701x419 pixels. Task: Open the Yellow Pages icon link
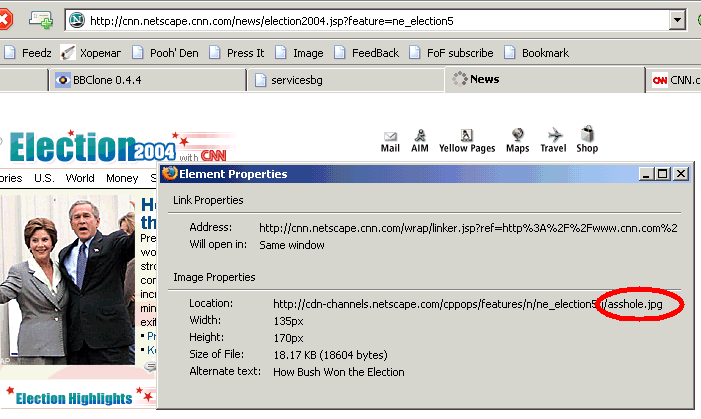point(467,141)
